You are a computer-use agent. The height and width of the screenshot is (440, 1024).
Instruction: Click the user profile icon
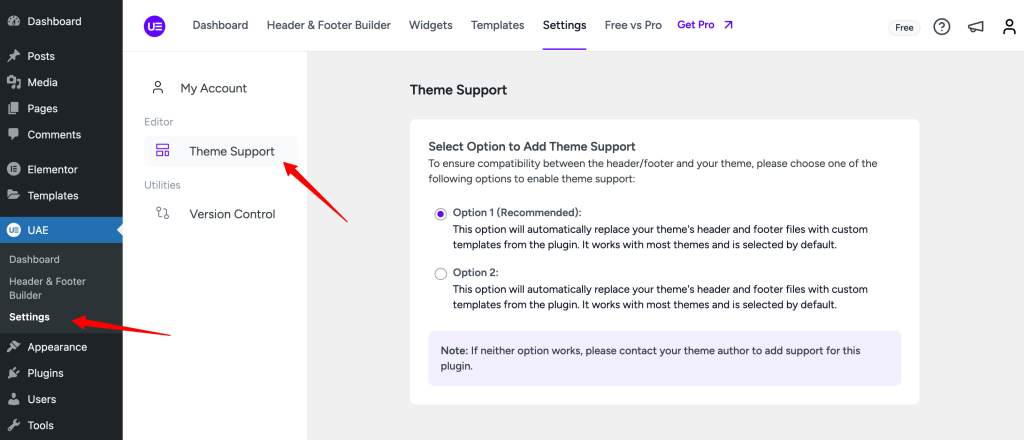[1010, 27]
